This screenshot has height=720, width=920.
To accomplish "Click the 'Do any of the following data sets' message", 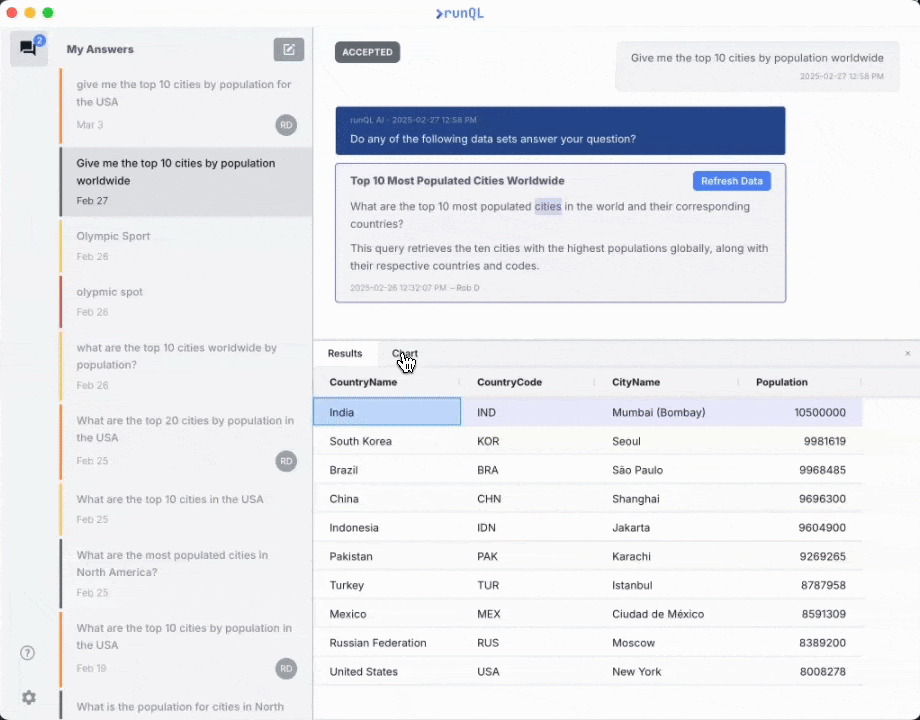I will click(560, 131).
